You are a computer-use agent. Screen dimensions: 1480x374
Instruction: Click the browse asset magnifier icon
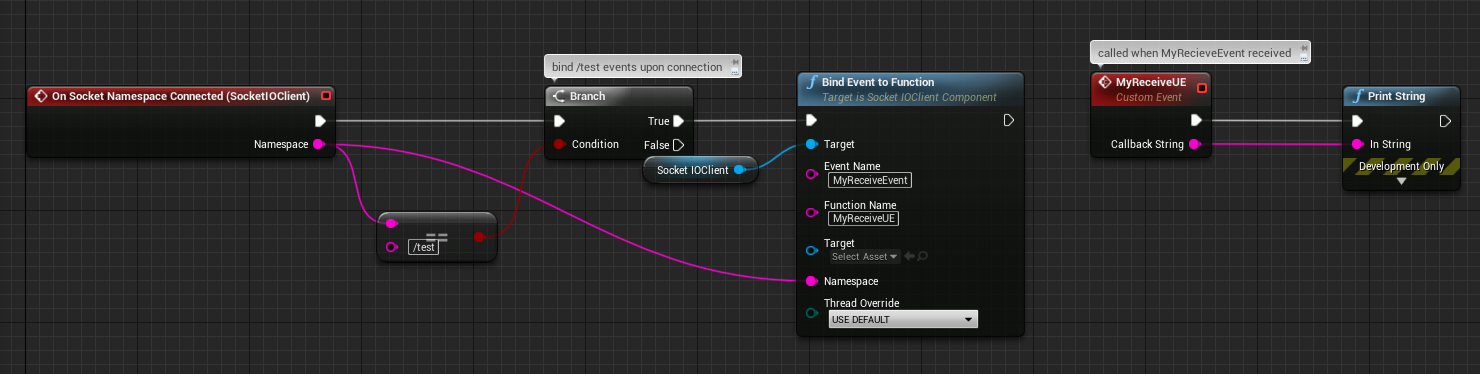click(922, 256)
